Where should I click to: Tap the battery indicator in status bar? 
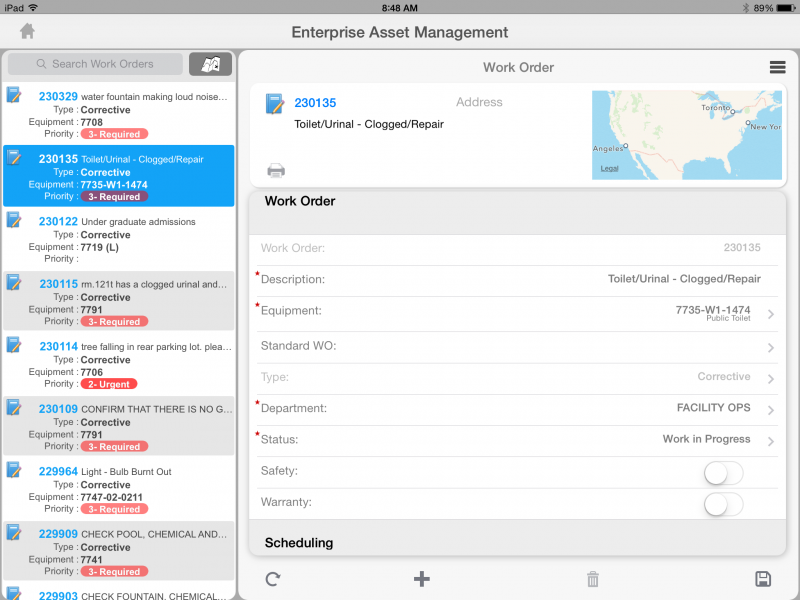[x=786, y=8]
